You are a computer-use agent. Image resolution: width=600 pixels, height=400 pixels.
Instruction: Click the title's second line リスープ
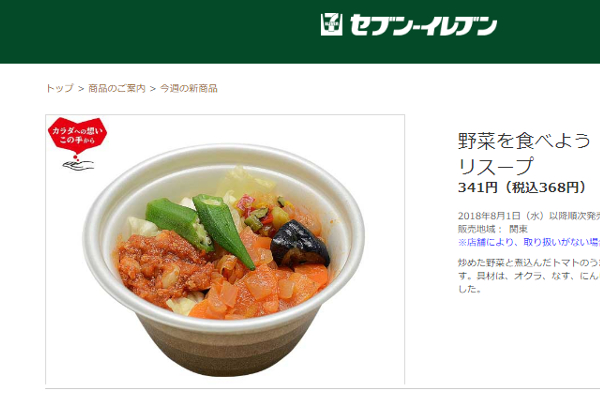[x=496, y=166]
